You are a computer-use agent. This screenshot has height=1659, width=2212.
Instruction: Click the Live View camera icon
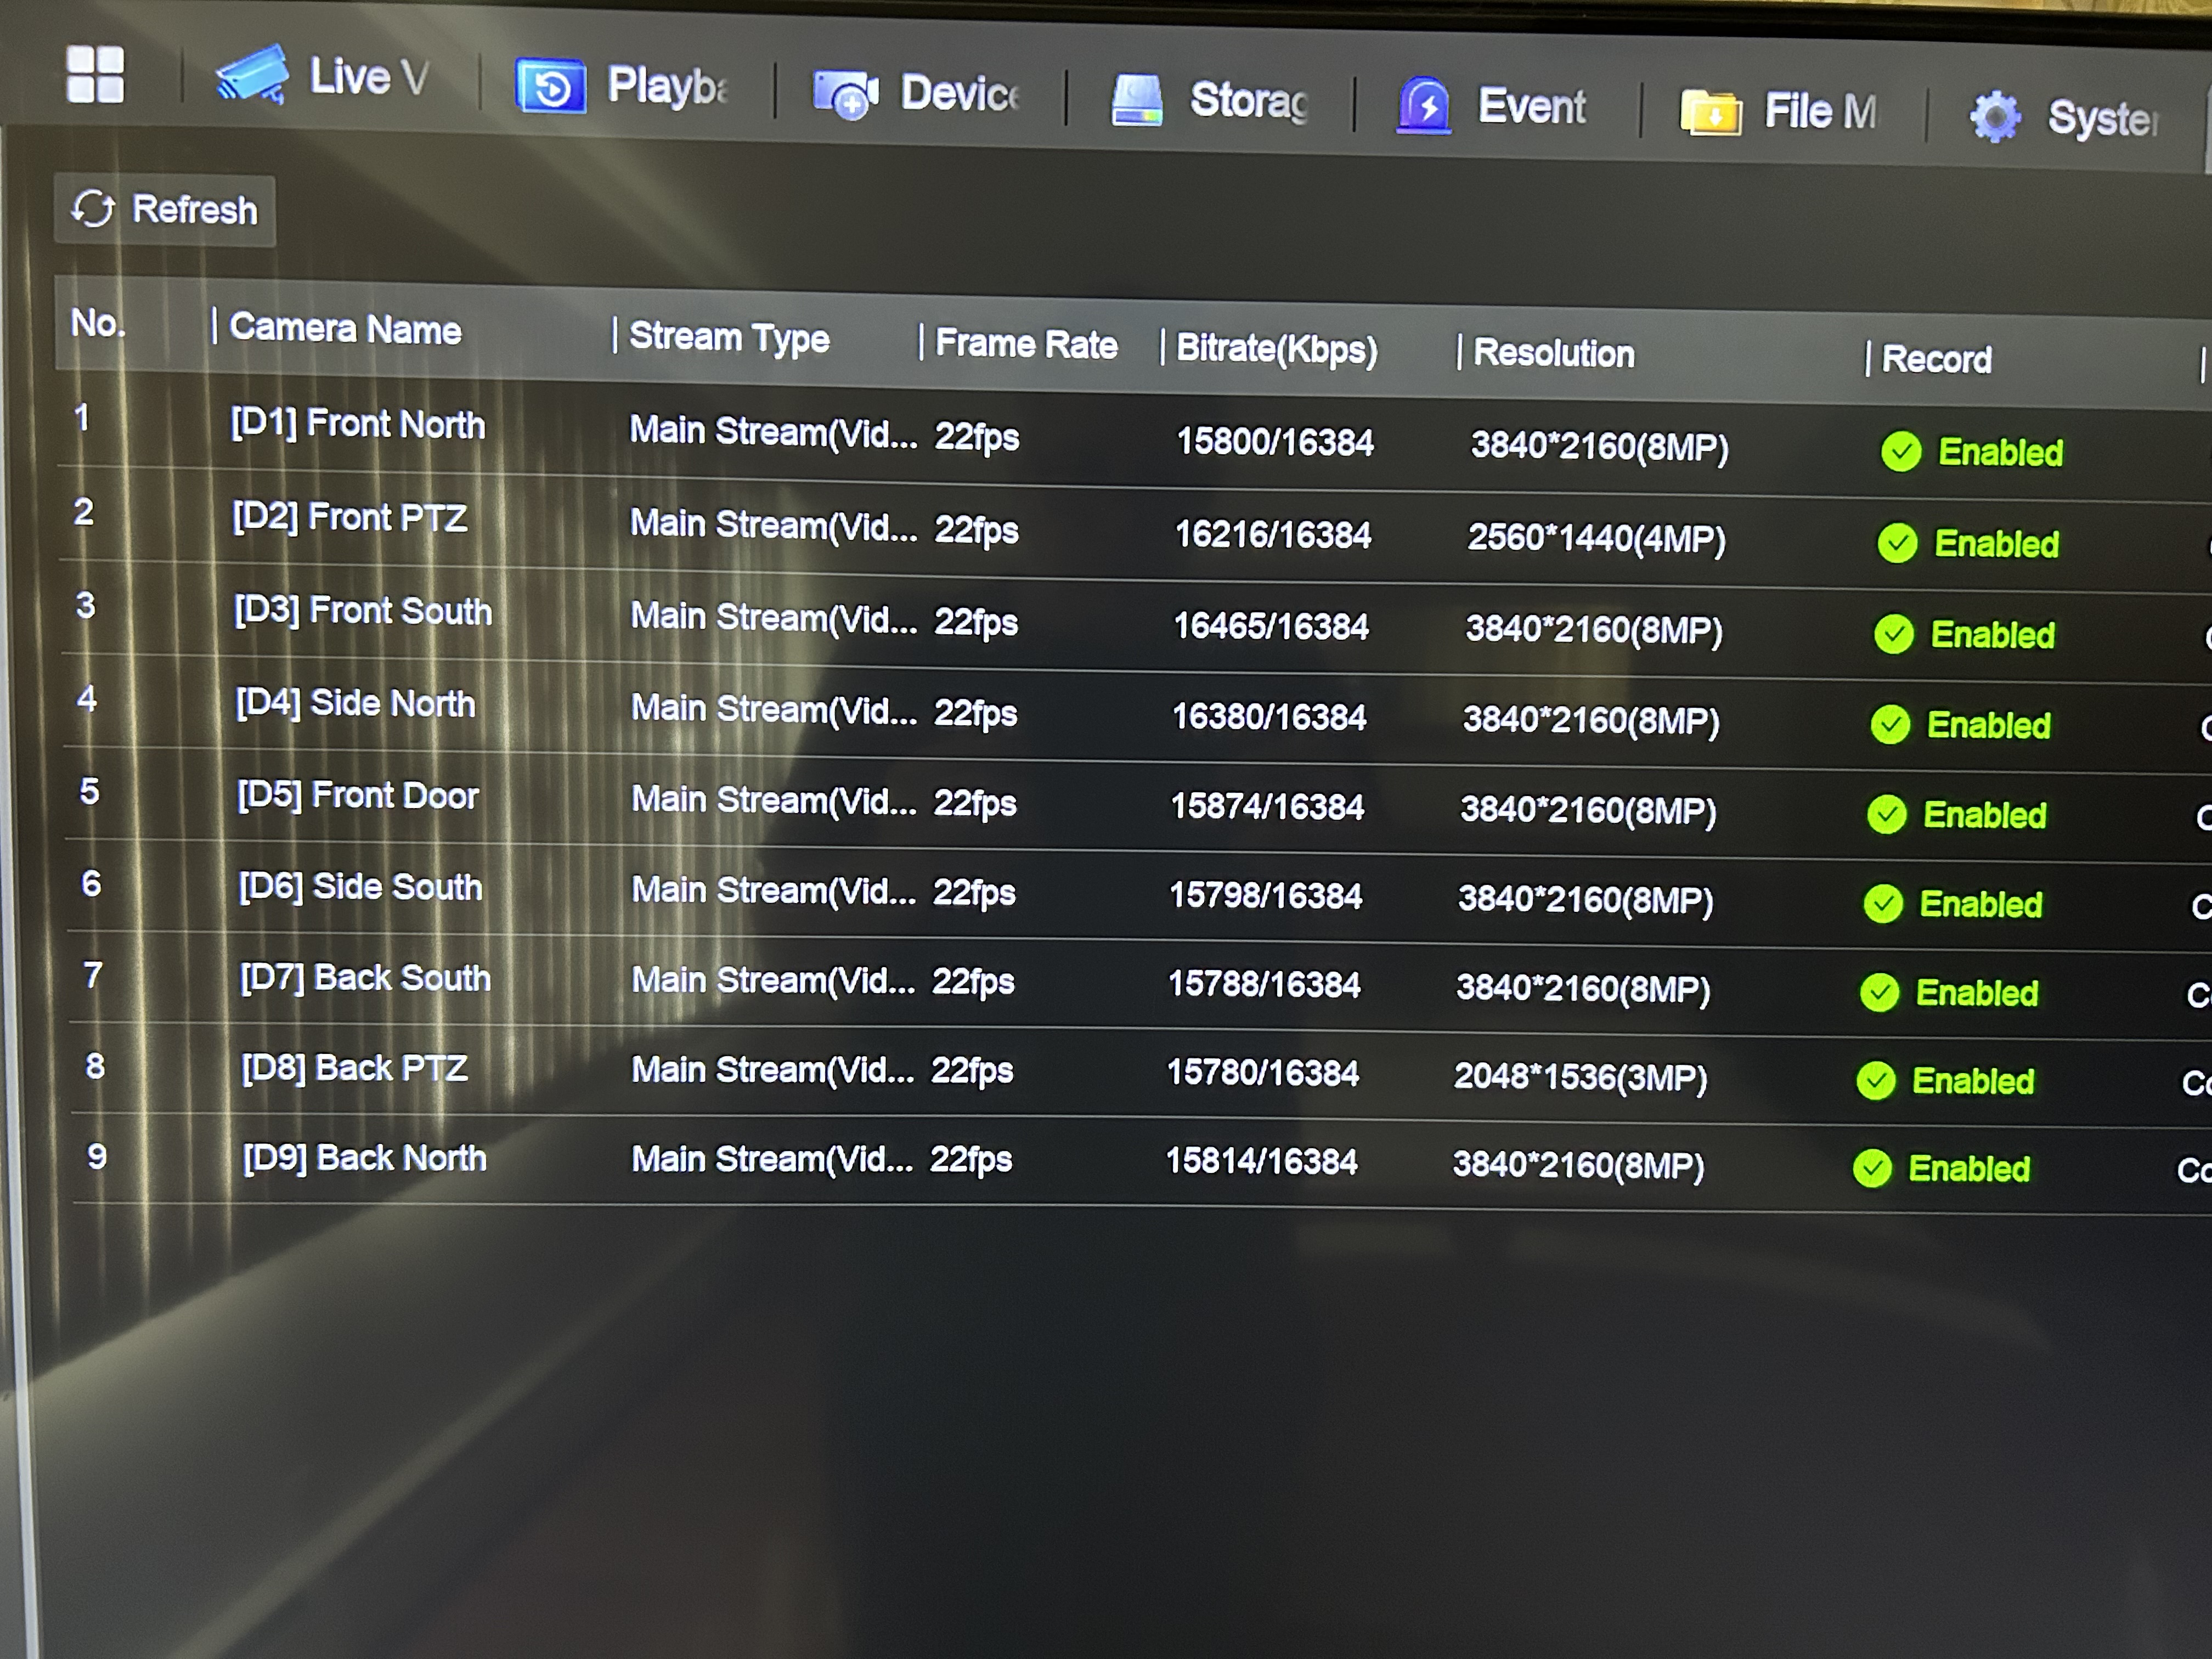(252, 75)
